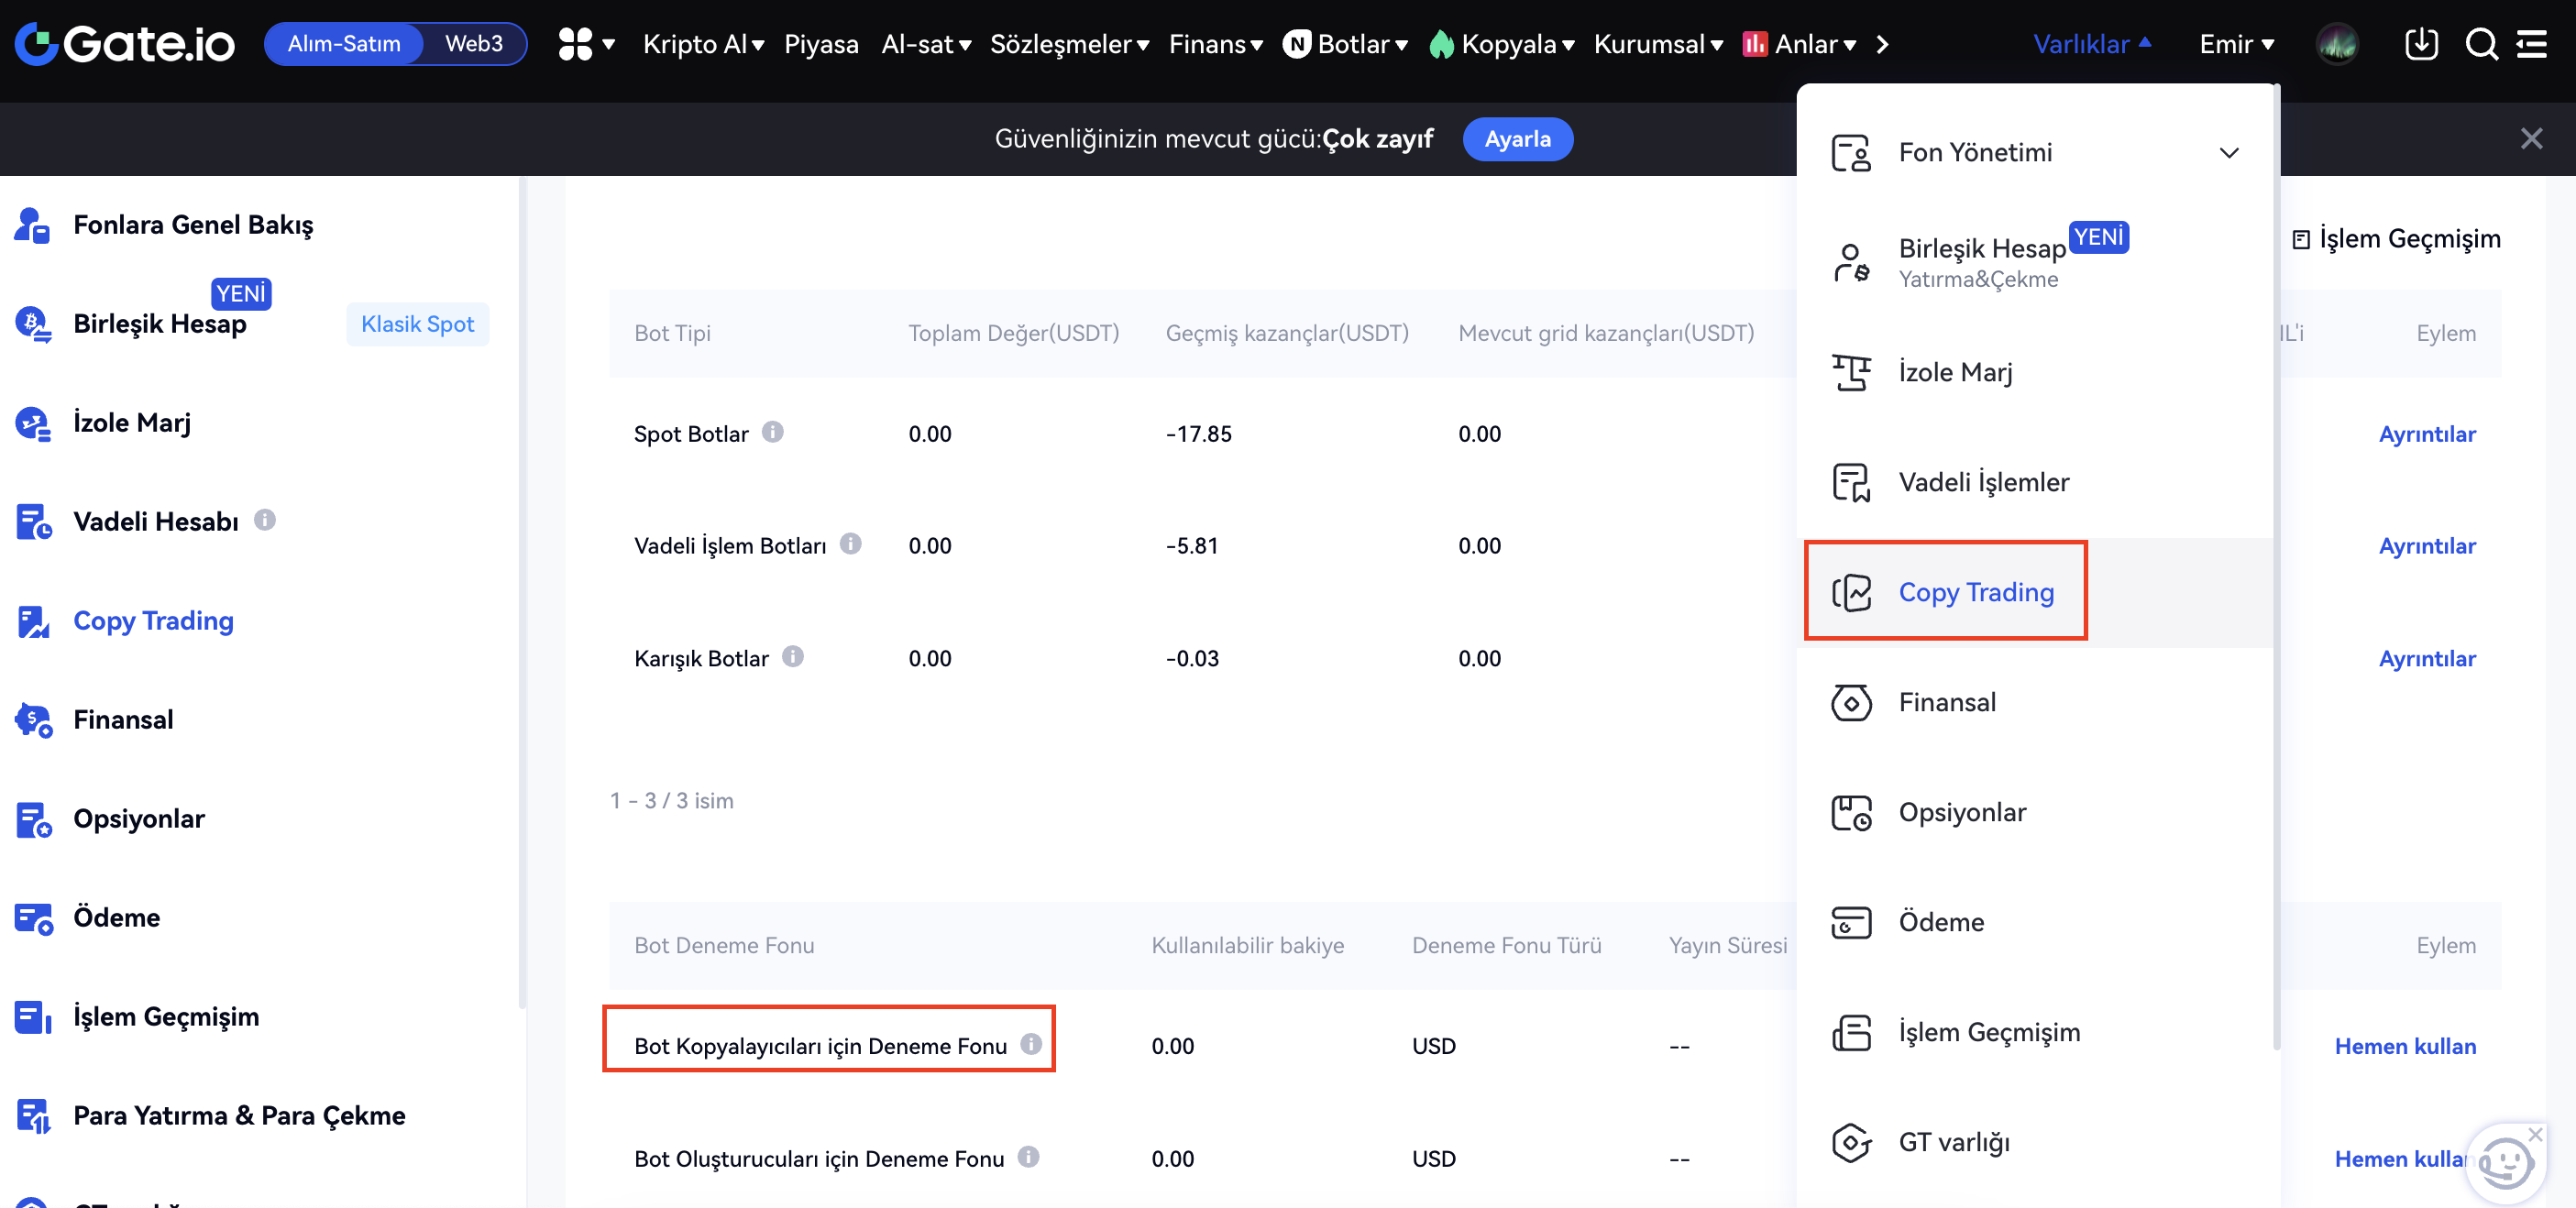2576x1208 pixels.
Task: Click the app download icon in header
Action: (2421, 44)
